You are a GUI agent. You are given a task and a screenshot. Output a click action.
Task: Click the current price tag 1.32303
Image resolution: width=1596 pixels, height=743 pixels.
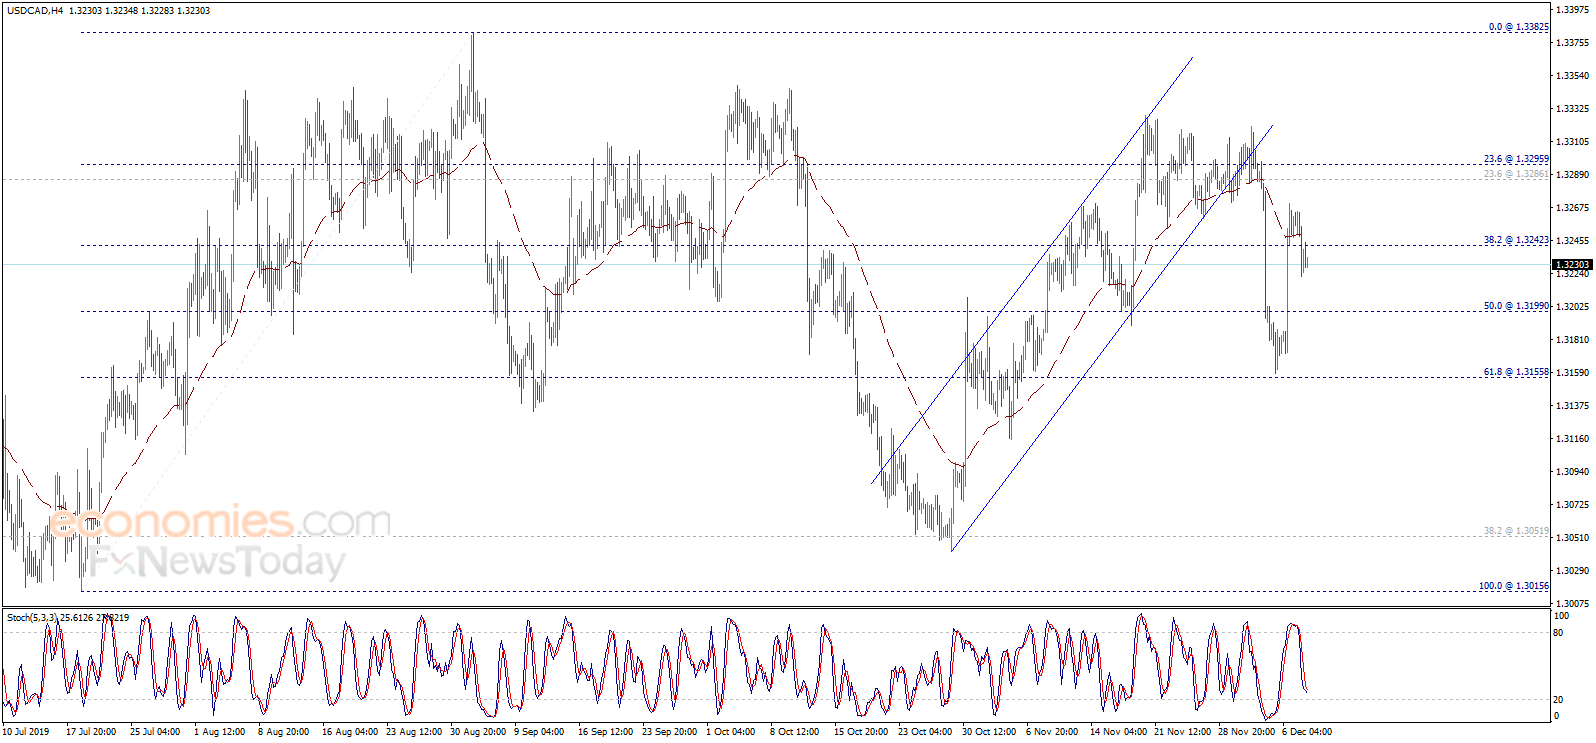[x=1572, y=265]
